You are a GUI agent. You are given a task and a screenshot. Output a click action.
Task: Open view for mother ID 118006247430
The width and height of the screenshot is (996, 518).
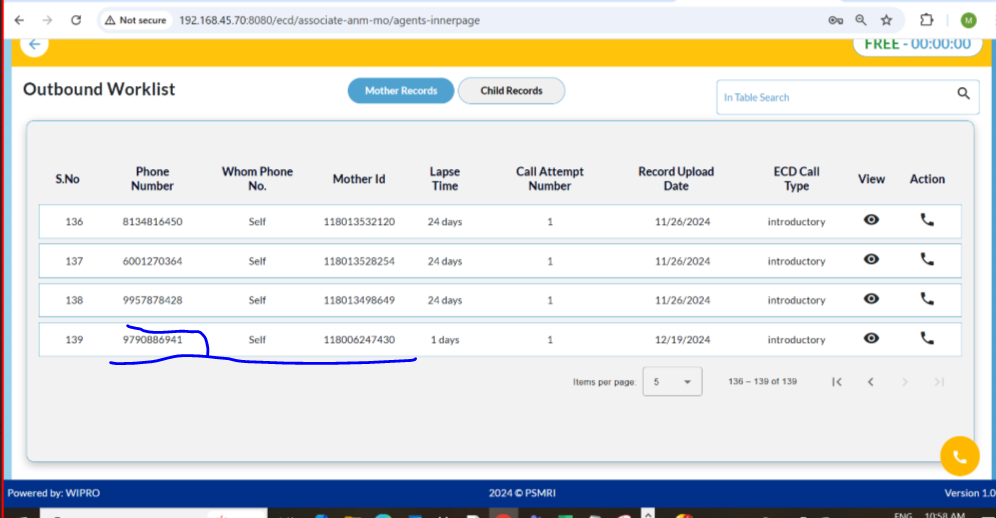click(871, 339)
